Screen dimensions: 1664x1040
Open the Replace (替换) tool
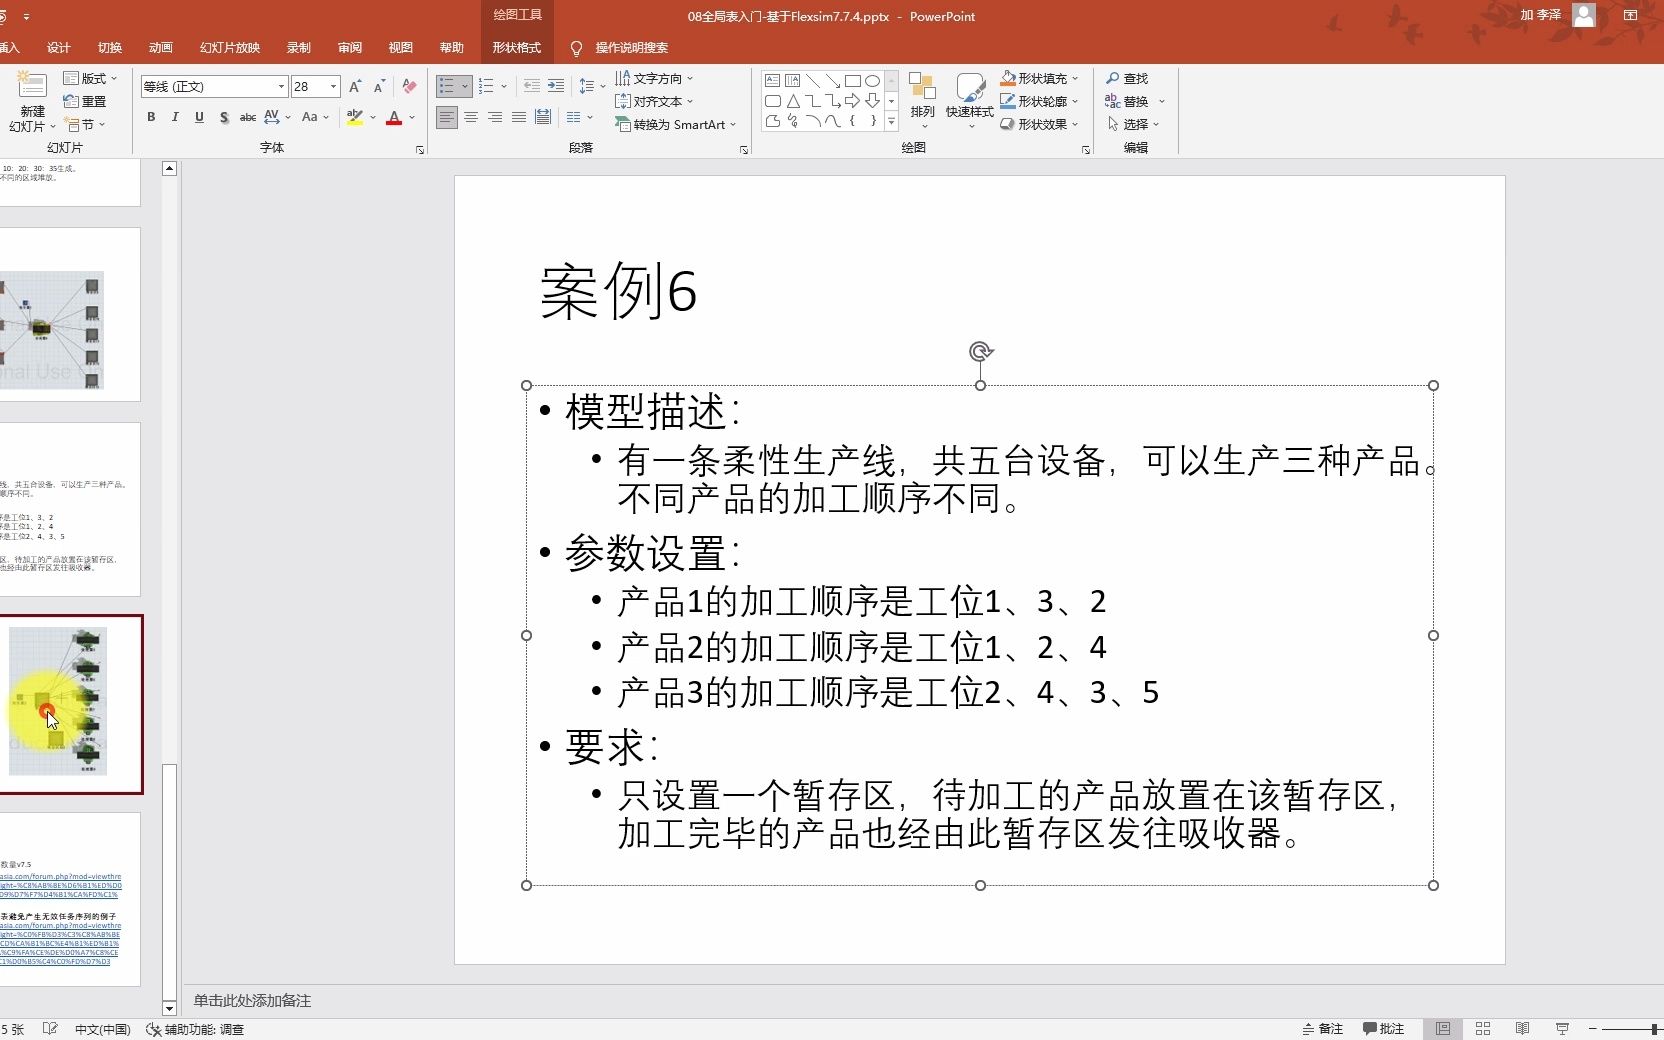click(x=1131, y=101)
